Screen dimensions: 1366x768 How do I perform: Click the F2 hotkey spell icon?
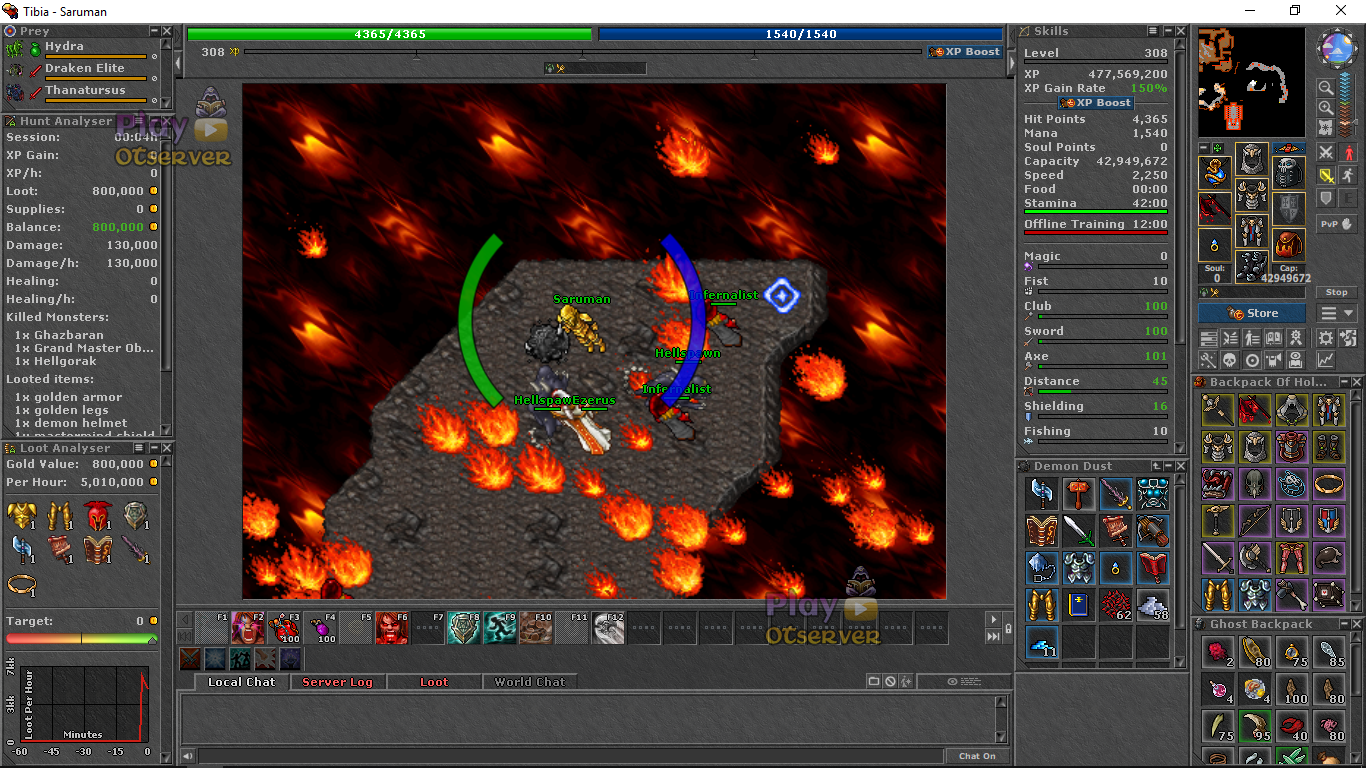[x=249, y=628]
